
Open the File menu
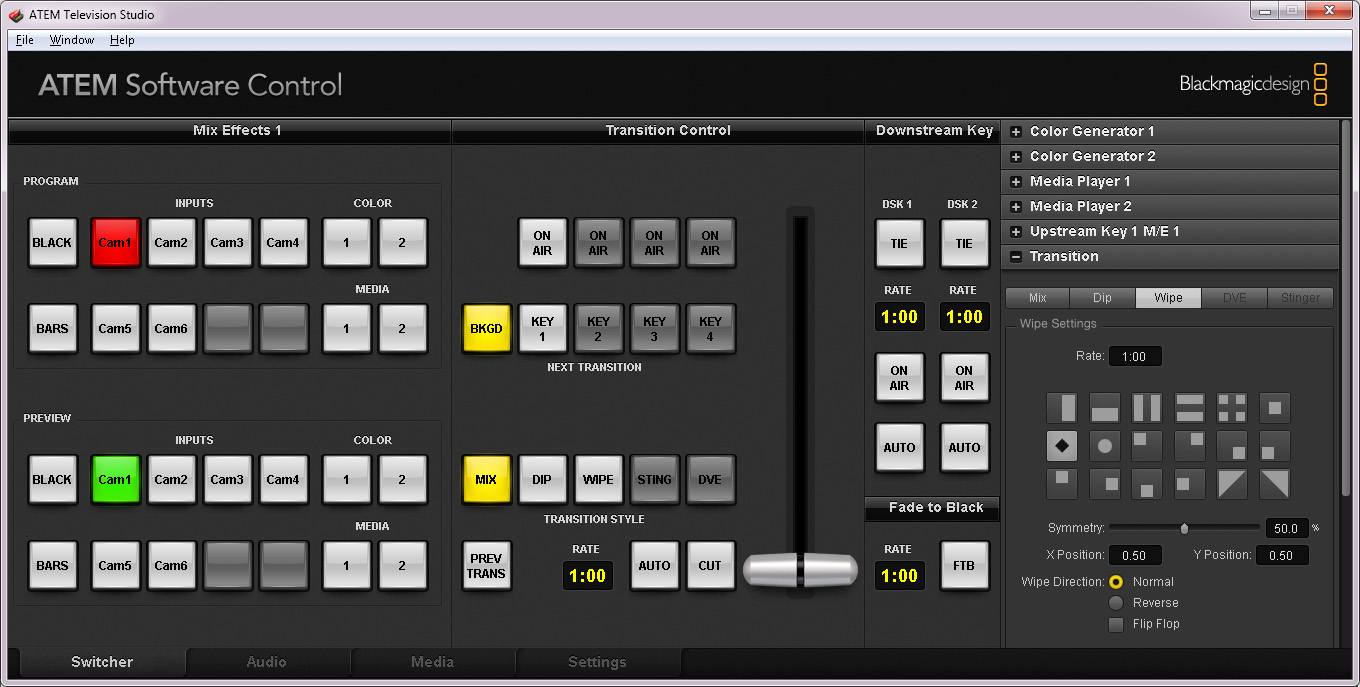pyautogui.click(x=25, y=40)
